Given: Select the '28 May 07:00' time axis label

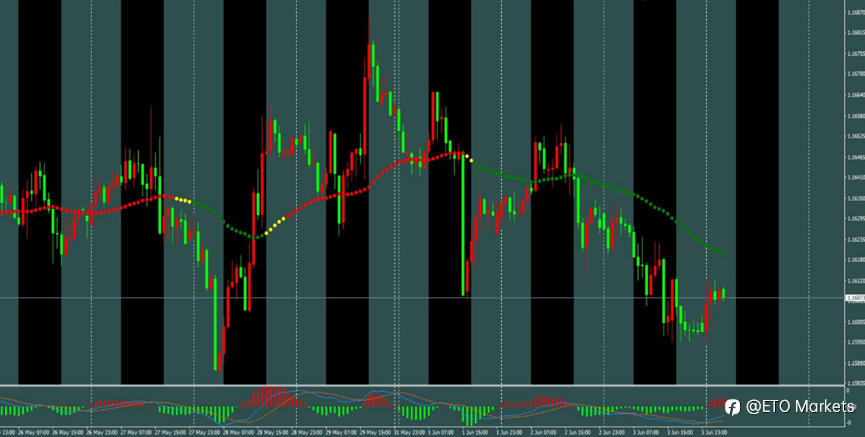Looking at the screenshot, I should pos(238,432).
